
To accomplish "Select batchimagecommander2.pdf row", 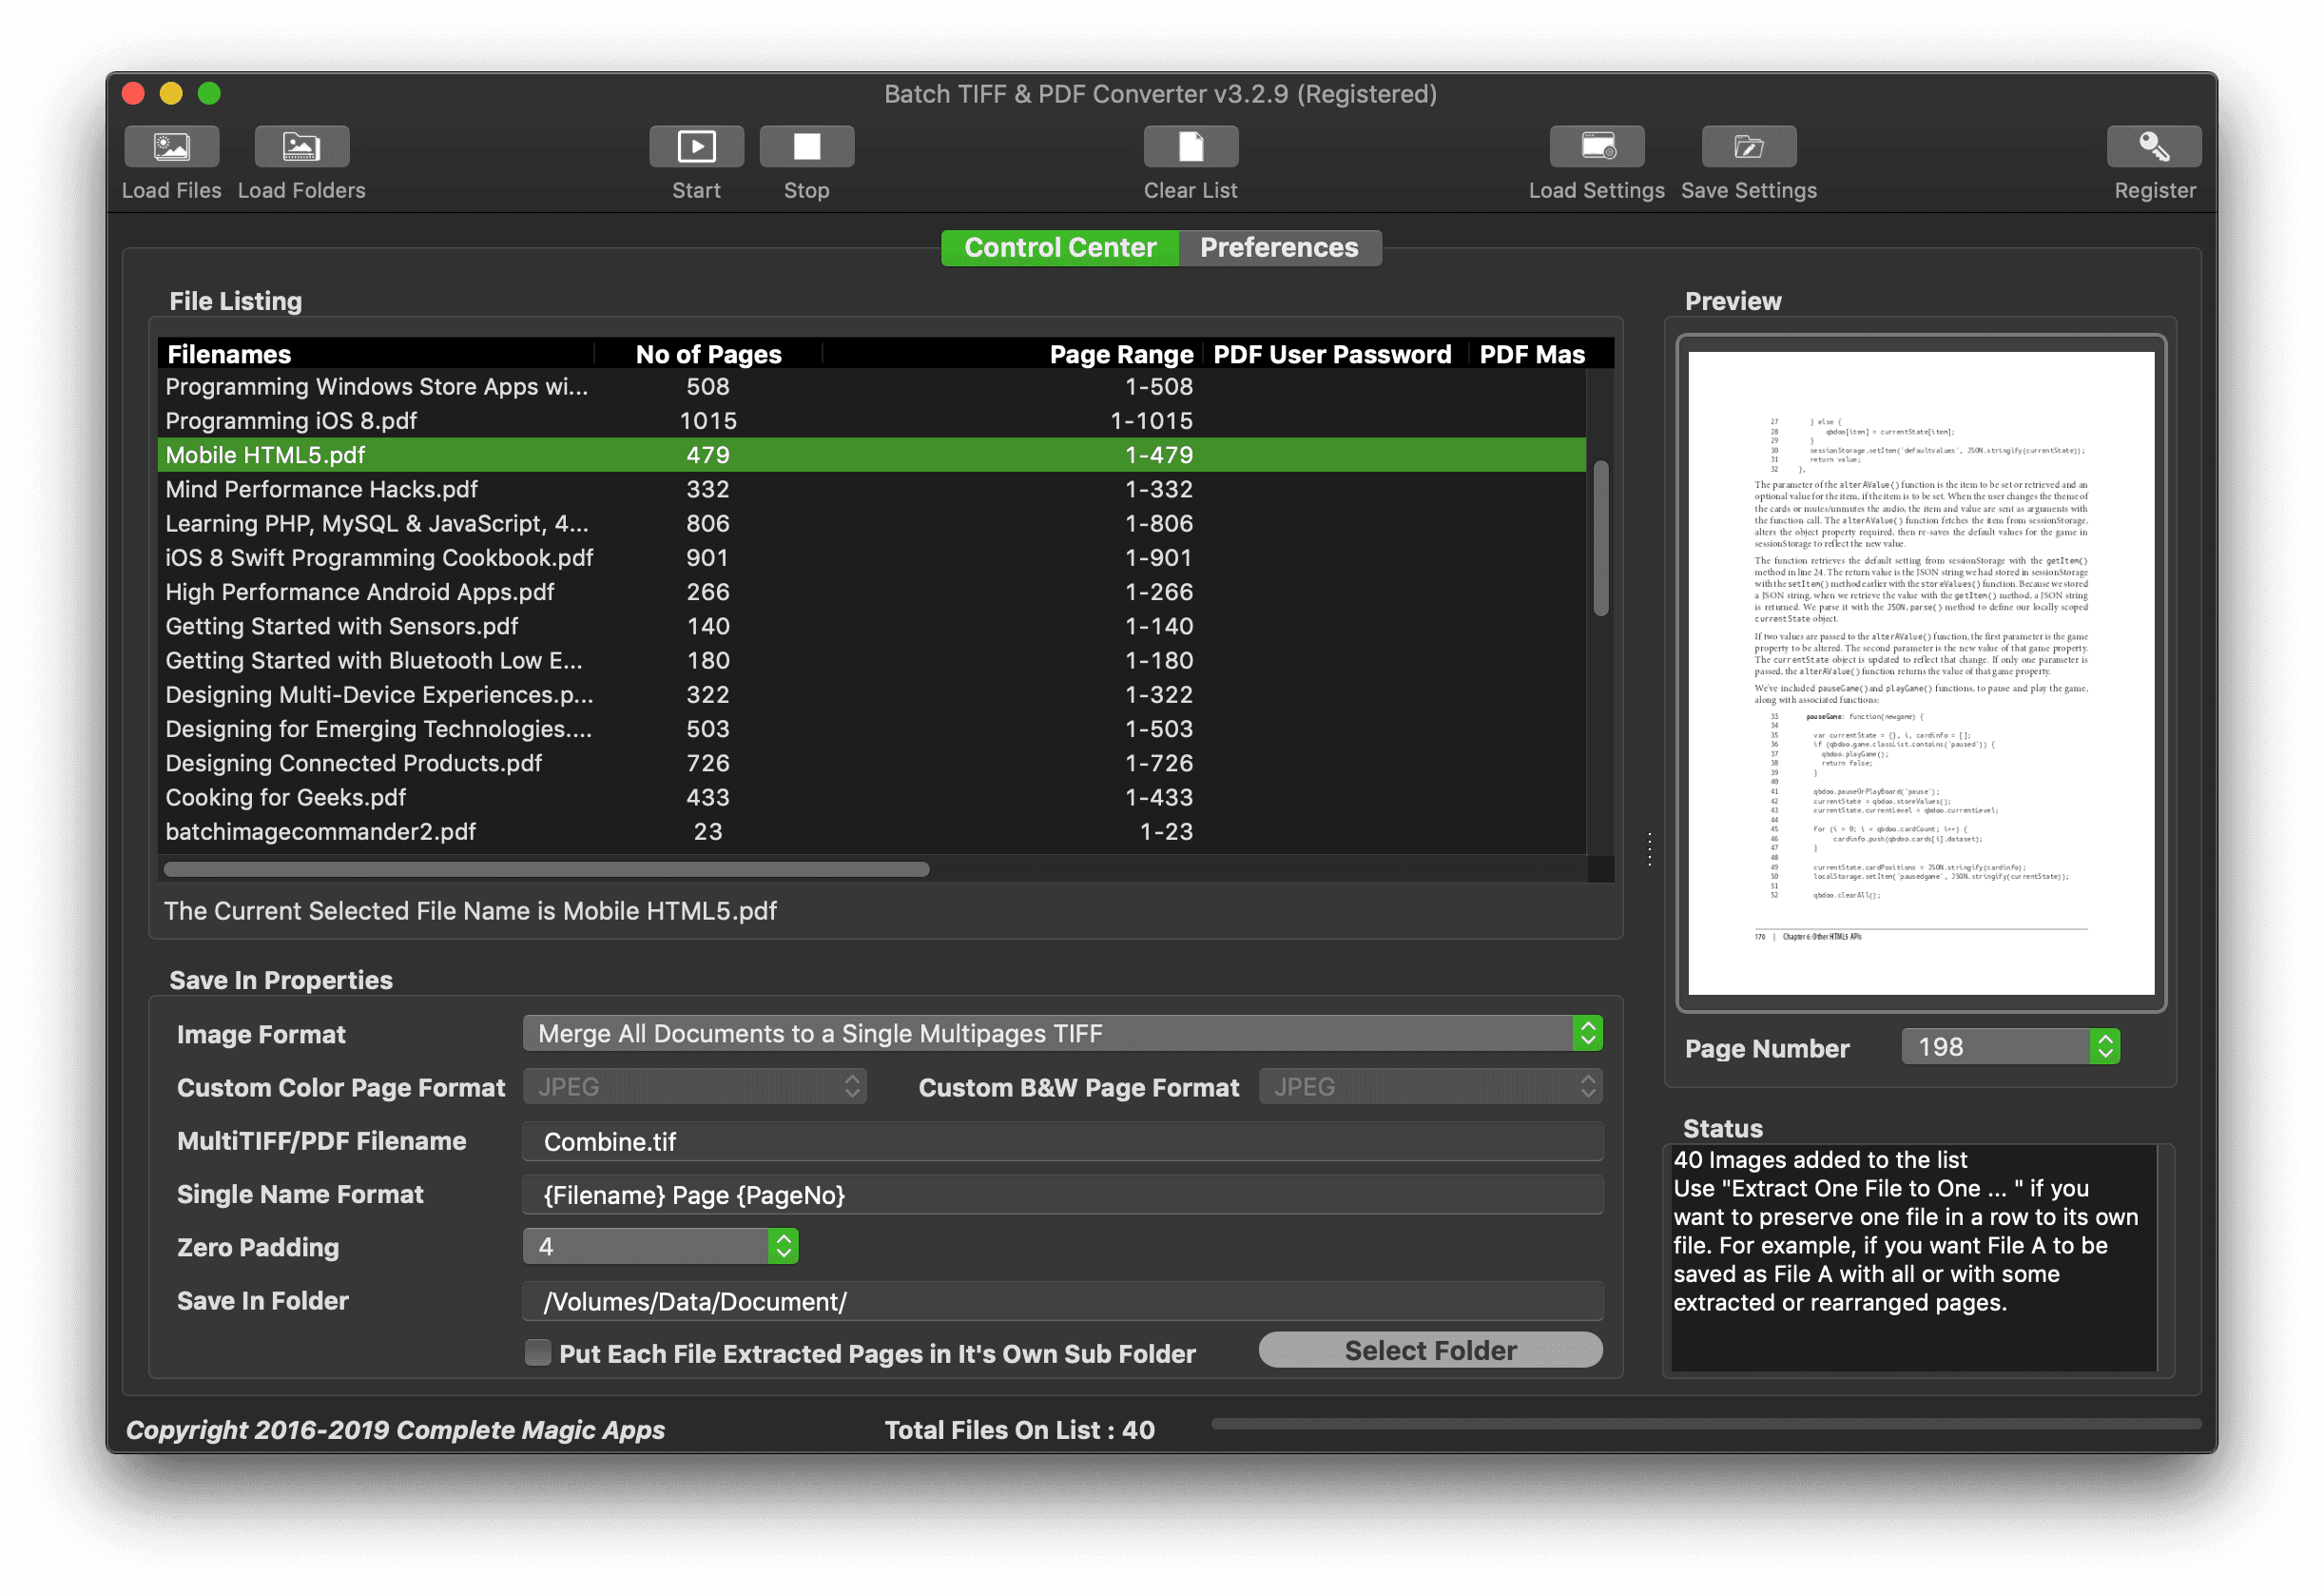I will click(x=871, y=831).
